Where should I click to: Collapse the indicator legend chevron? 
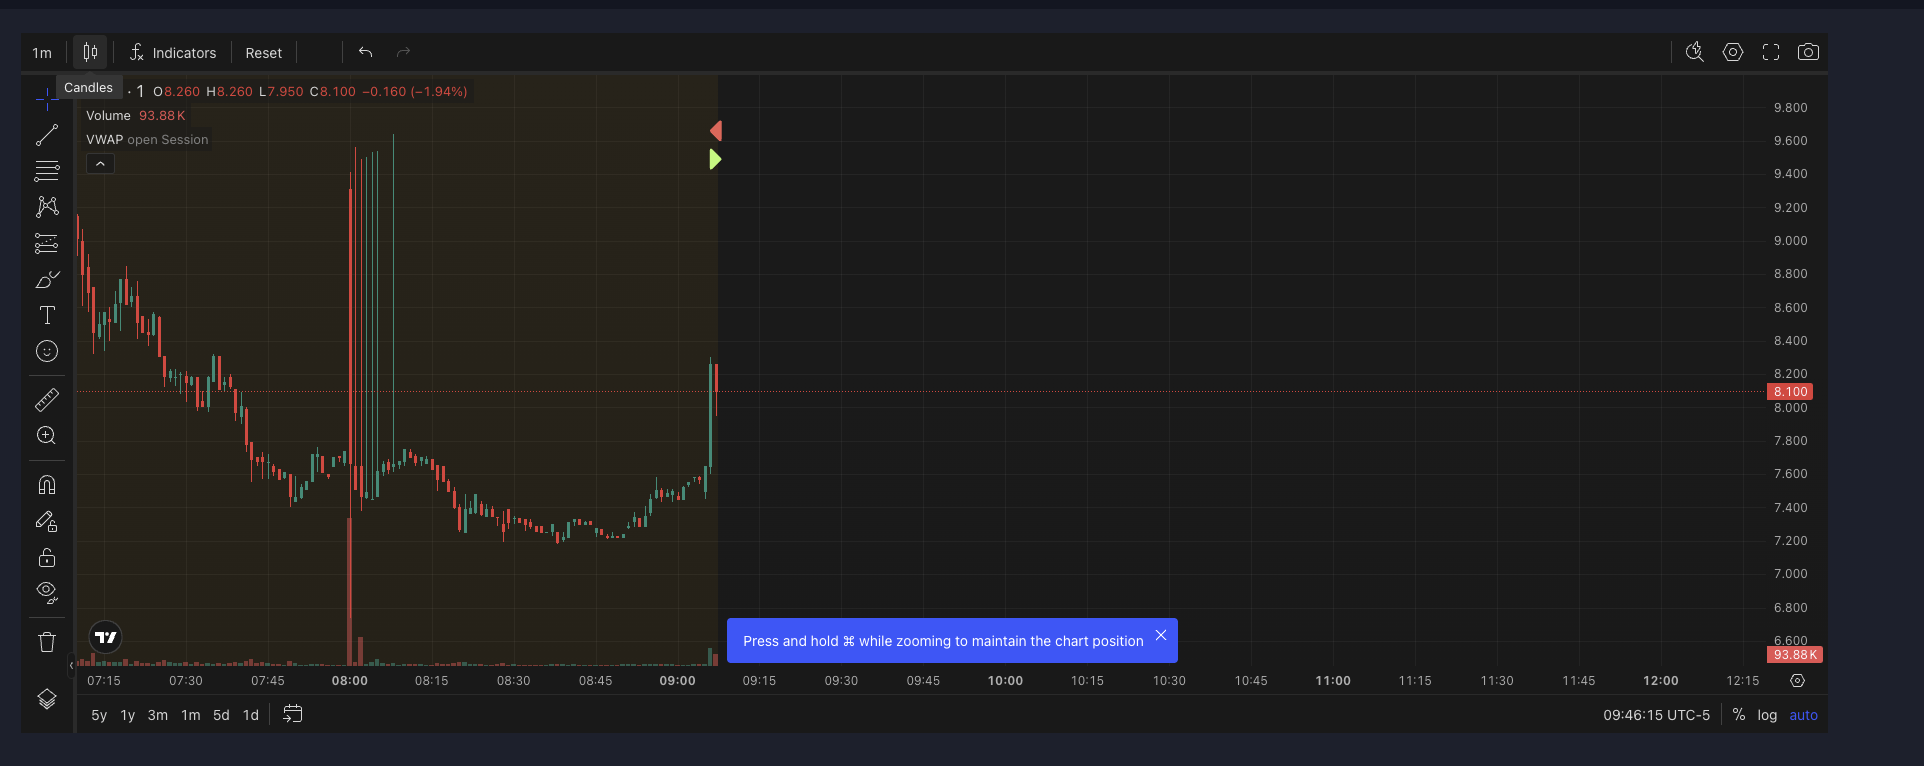point(100,164)
